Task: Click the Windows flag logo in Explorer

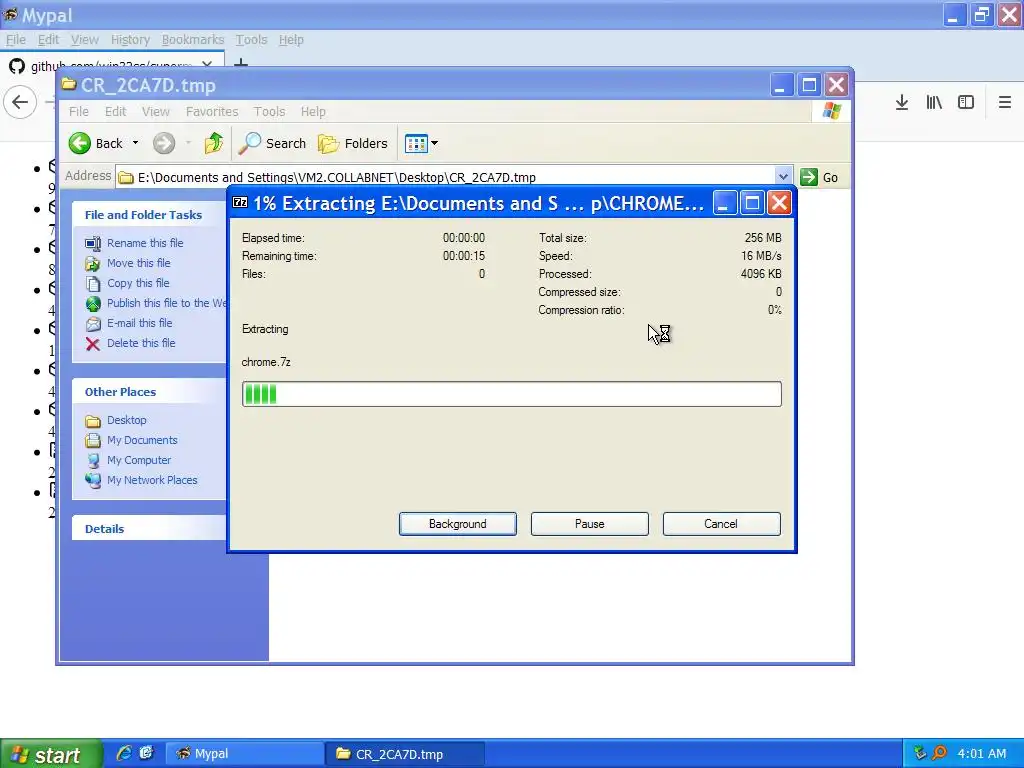Action: pyautogui.click(x=831, y=110)
